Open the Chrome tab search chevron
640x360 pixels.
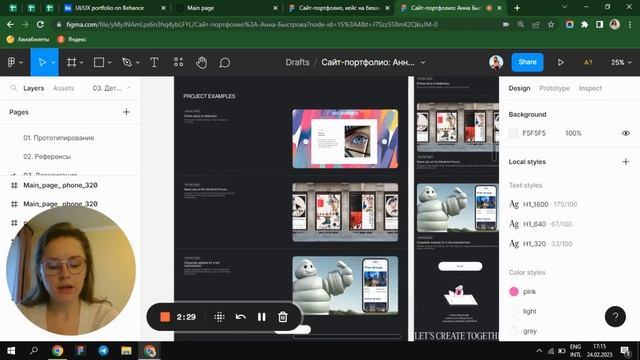coord(564,7)
